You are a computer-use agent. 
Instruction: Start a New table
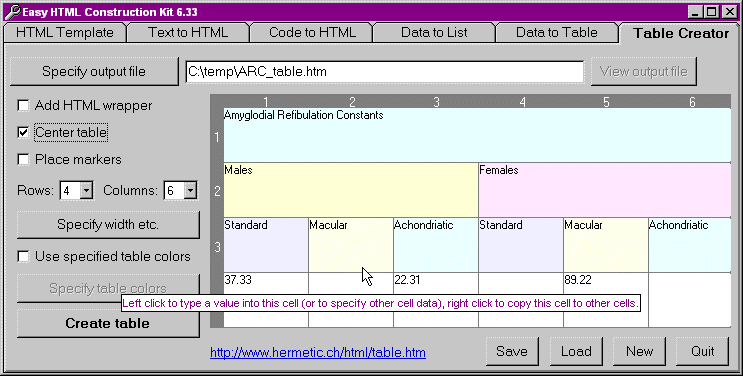(639, 351)
